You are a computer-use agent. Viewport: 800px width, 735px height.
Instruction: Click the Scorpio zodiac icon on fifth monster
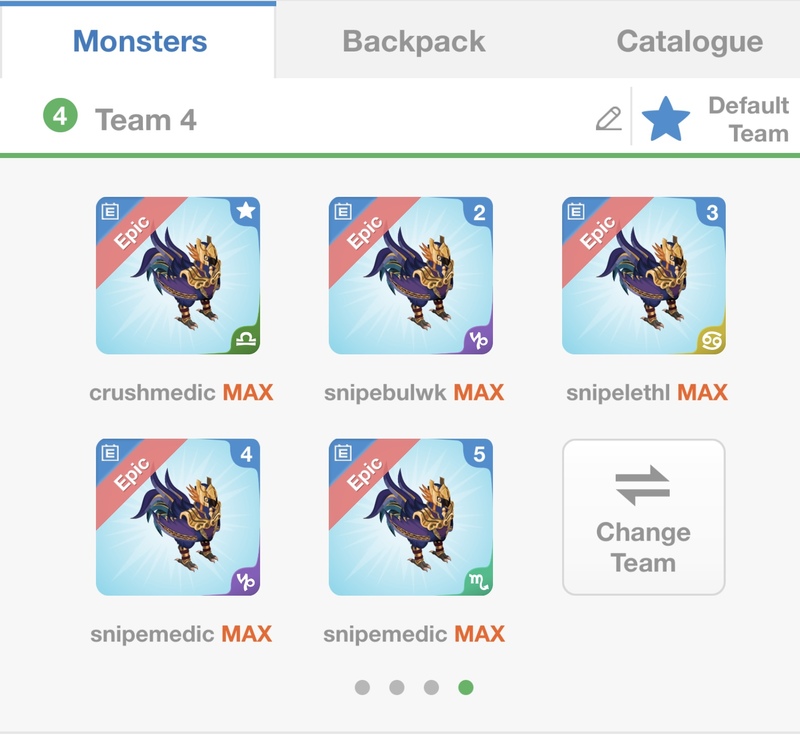coord(478,582)
